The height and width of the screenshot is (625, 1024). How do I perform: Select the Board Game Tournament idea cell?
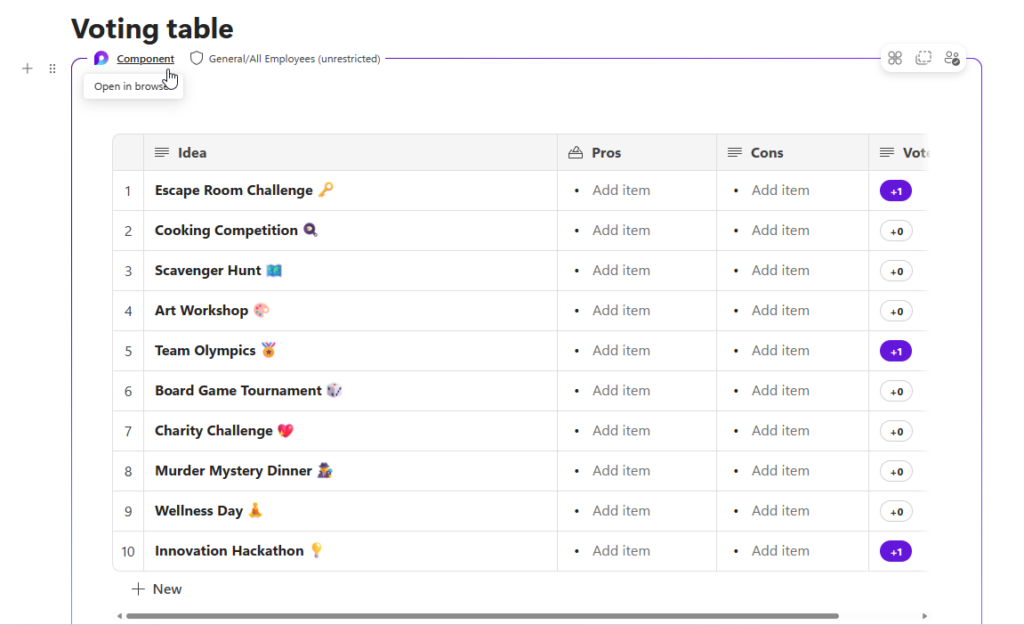coord(351,391)
